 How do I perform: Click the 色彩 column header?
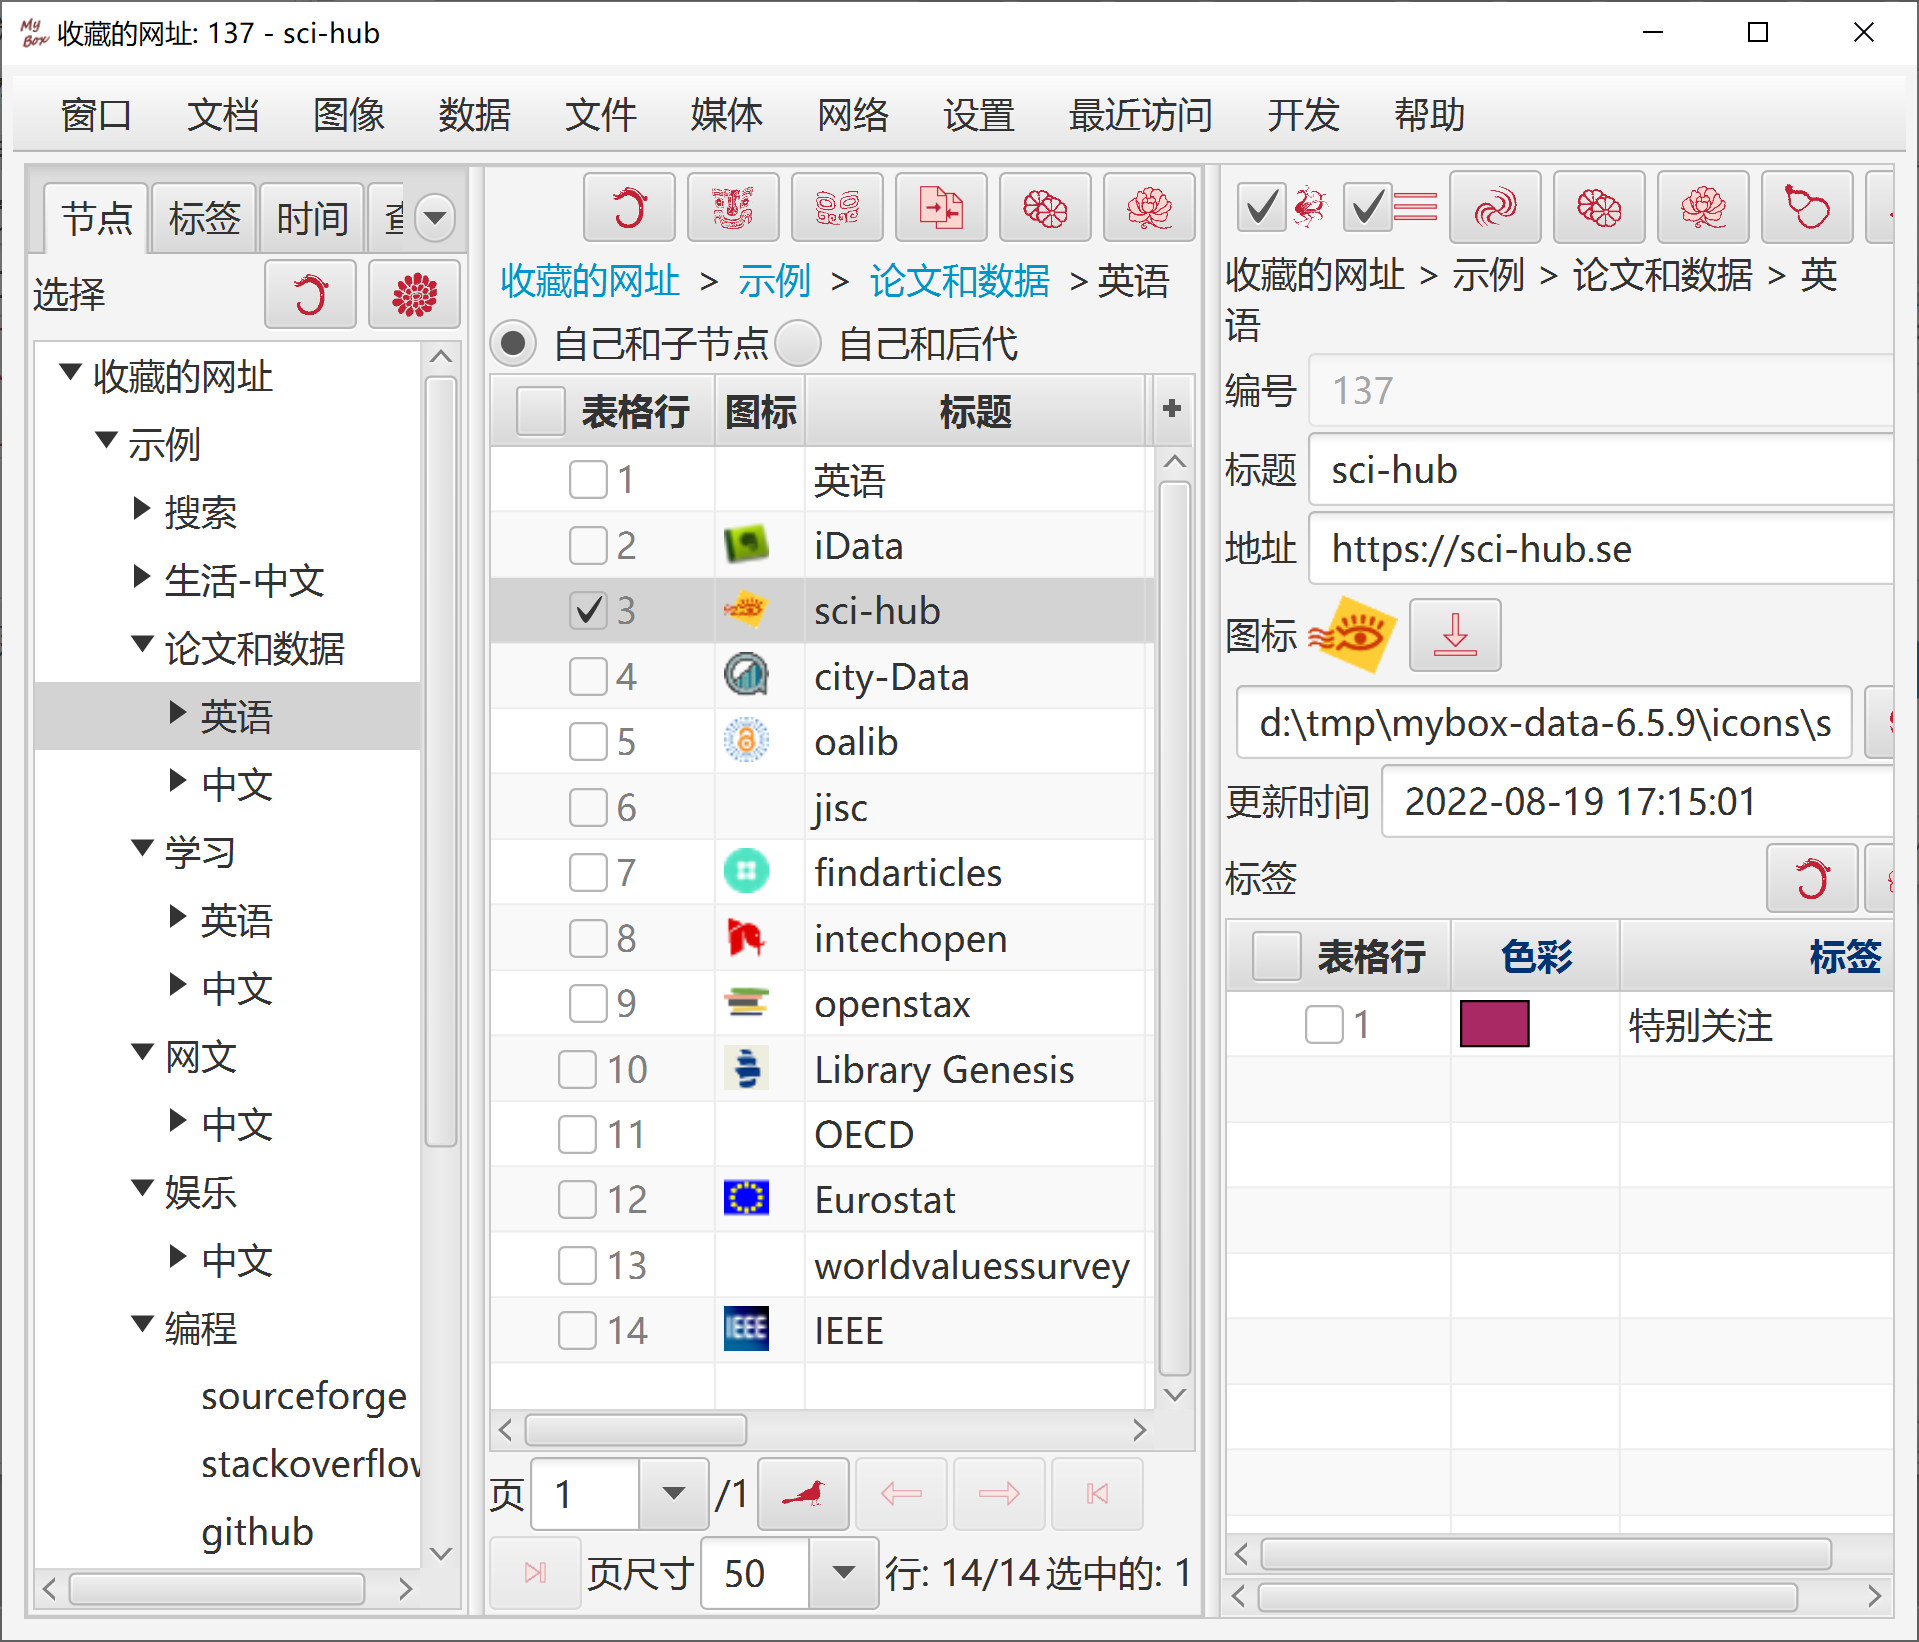point(1536,957)
